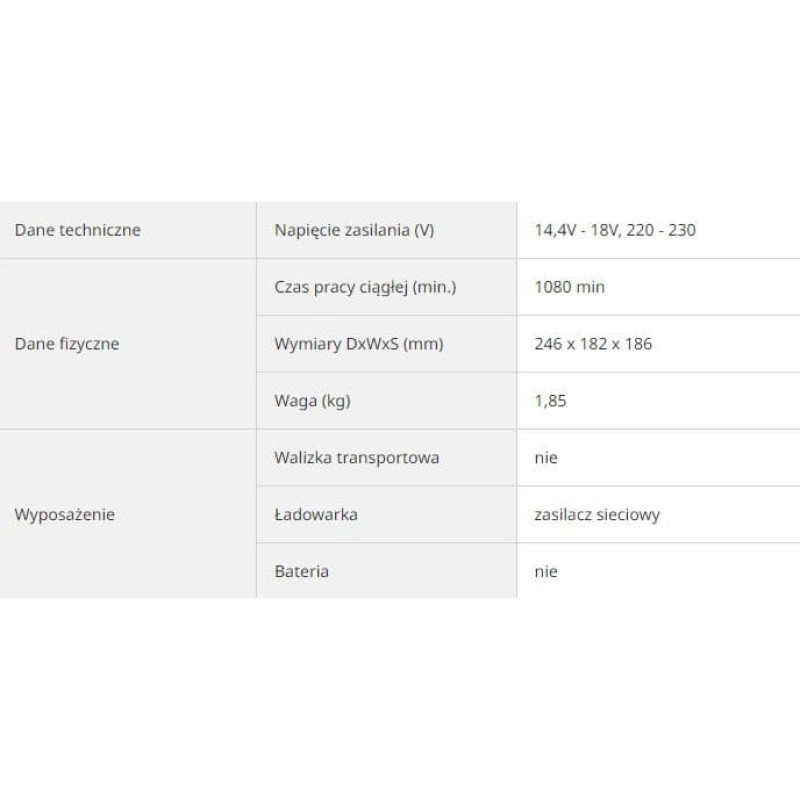Screen dimensions: 800x800
Task: Click the word min in 1080 min
Action: coord(590,287)
